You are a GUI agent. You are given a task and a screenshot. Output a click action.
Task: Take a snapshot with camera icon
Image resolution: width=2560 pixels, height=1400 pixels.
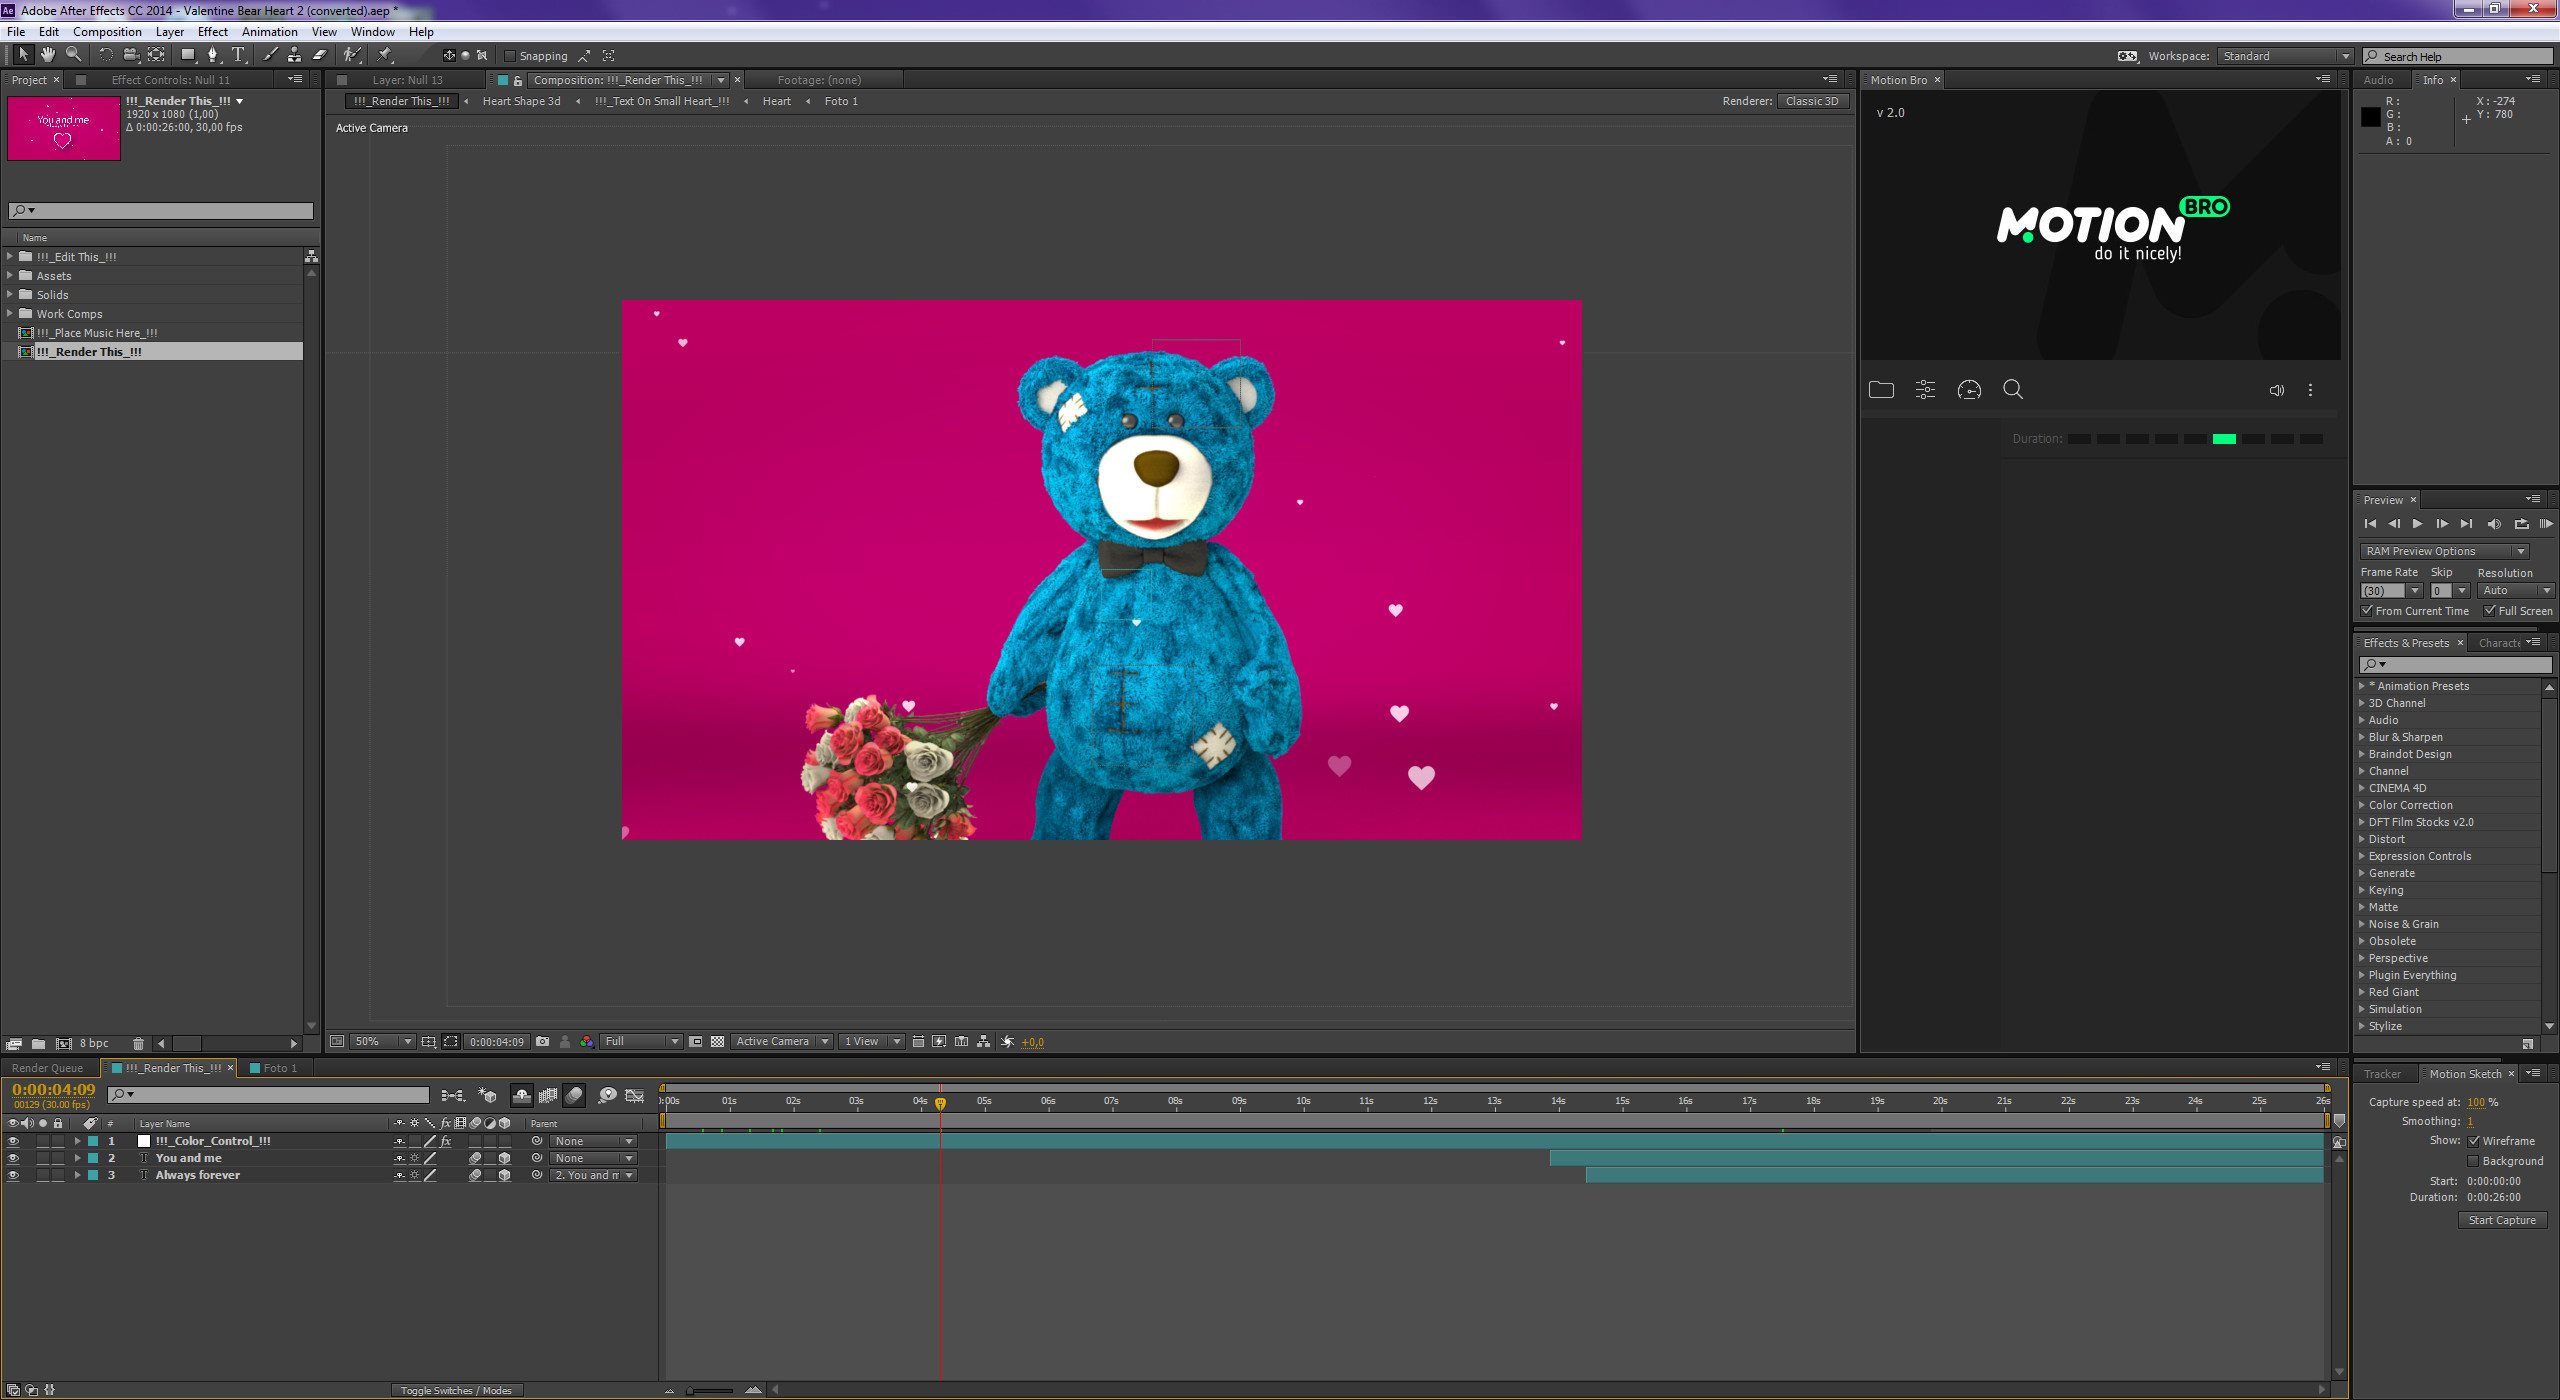pos(542,1042)
